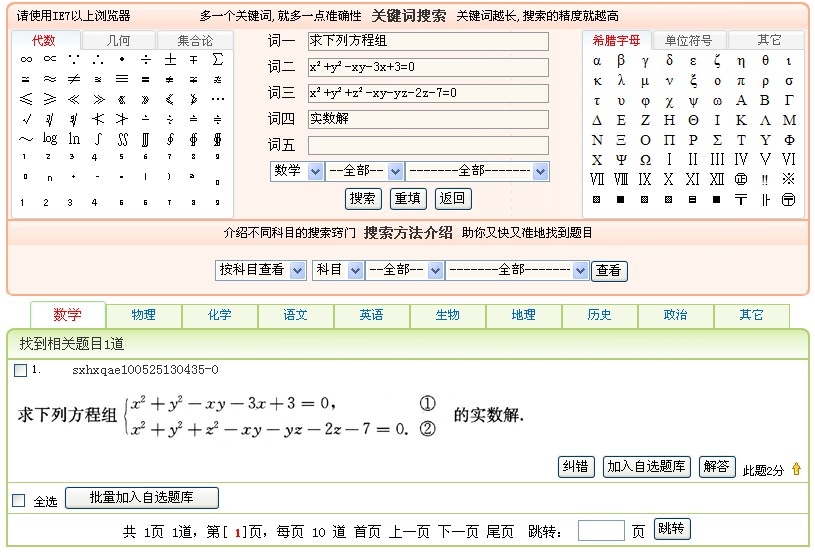Insert the Greek letter pi π
The height and width of the screenshot is (552, 815).
(741, 81)
